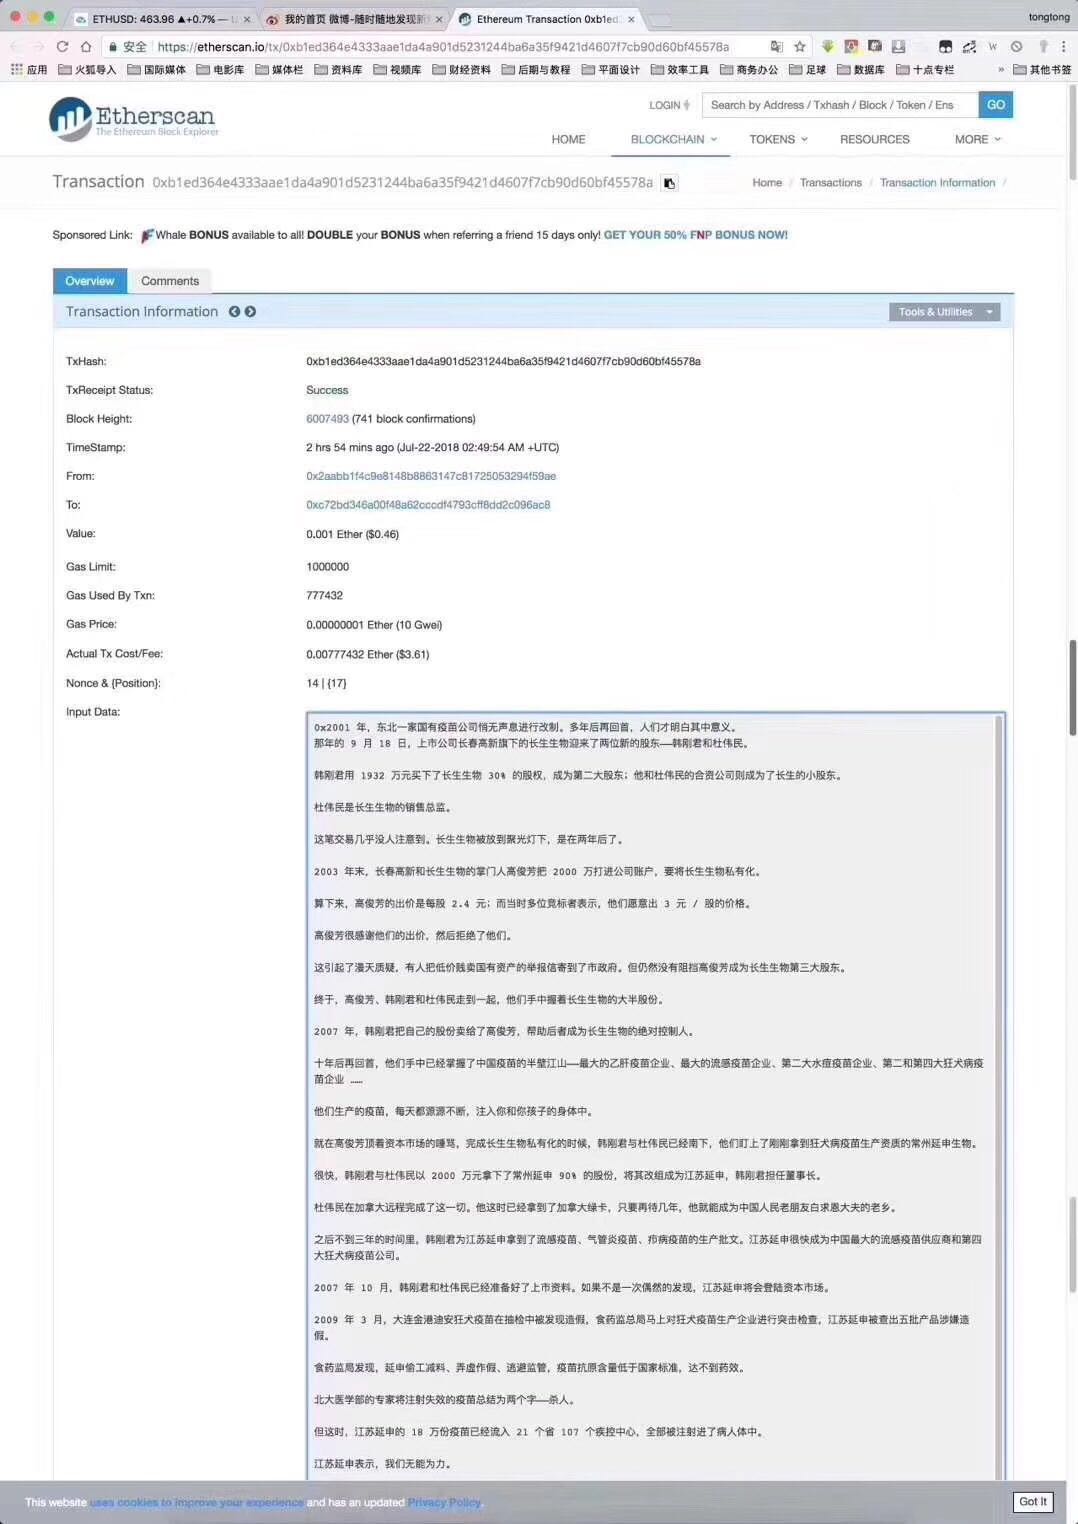Go to browser home page icon

coord(86,47)
